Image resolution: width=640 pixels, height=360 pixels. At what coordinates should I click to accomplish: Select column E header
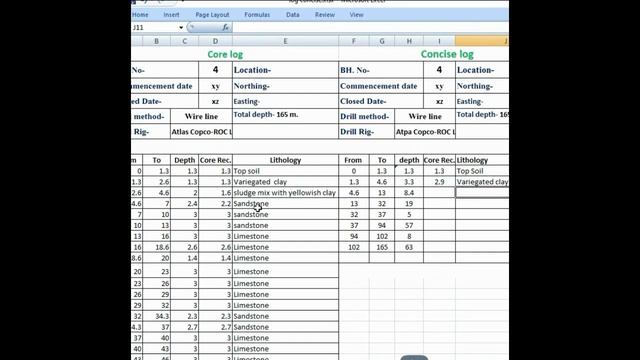[x=285, y=41]
